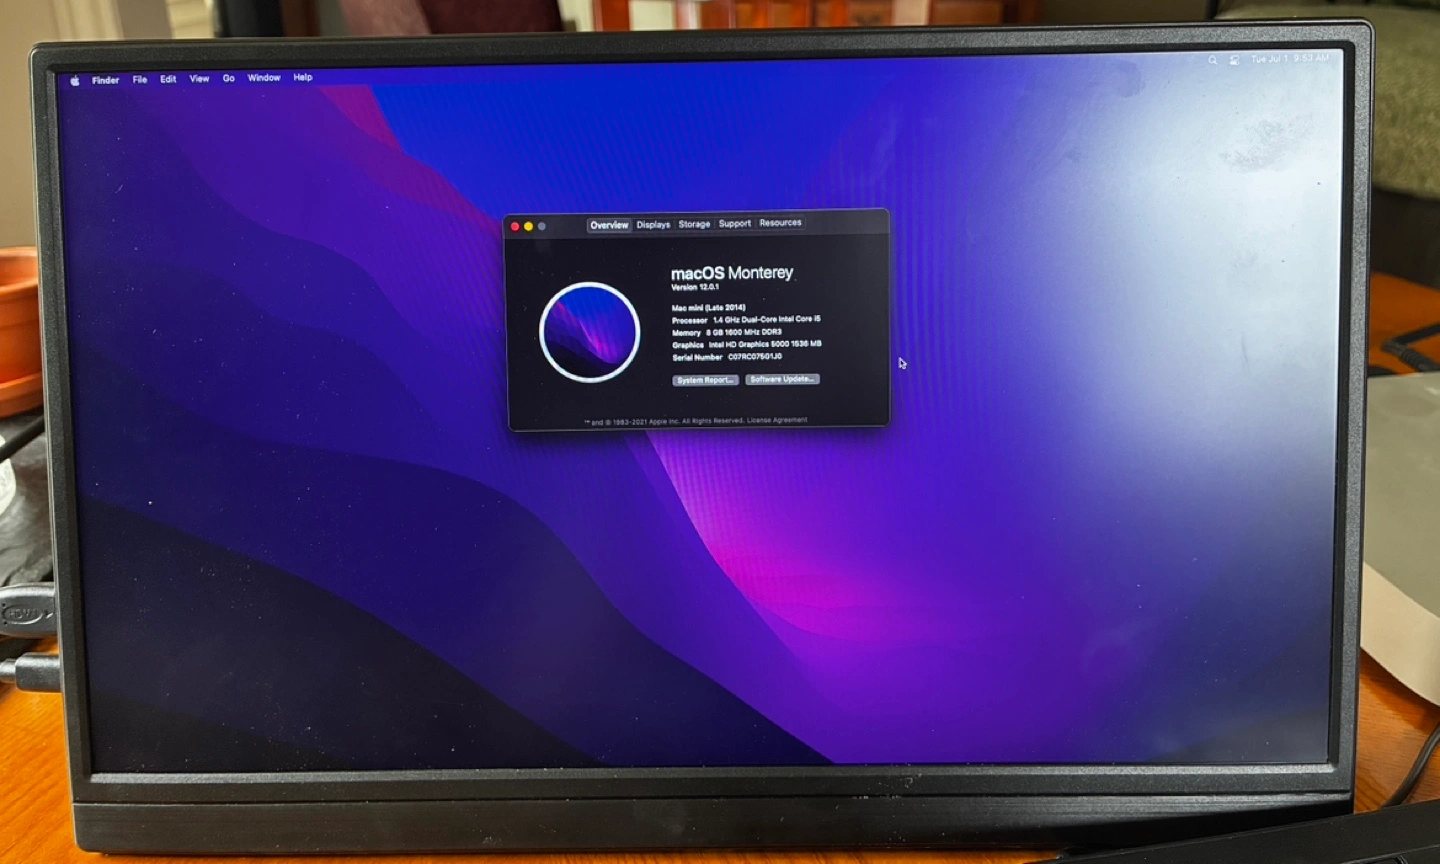Open Spotlight search in the menu bar

(x=1213, y=60)
